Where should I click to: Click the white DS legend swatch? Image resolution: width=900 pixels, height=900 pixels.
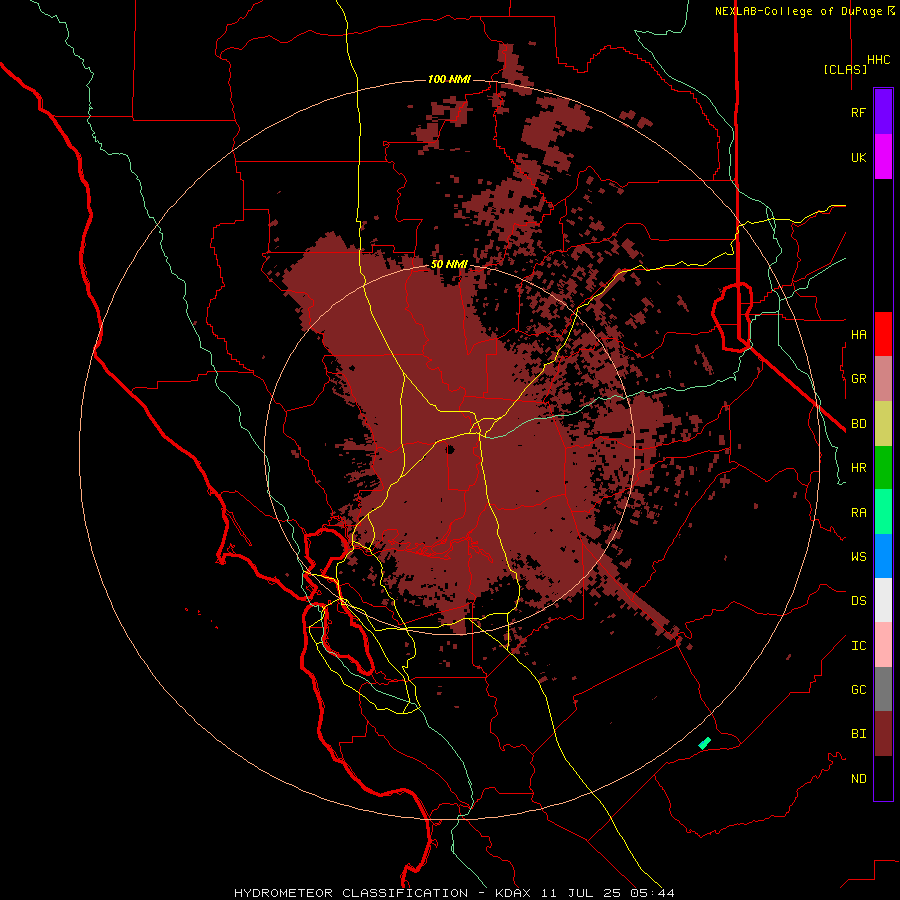coord(883,600)
